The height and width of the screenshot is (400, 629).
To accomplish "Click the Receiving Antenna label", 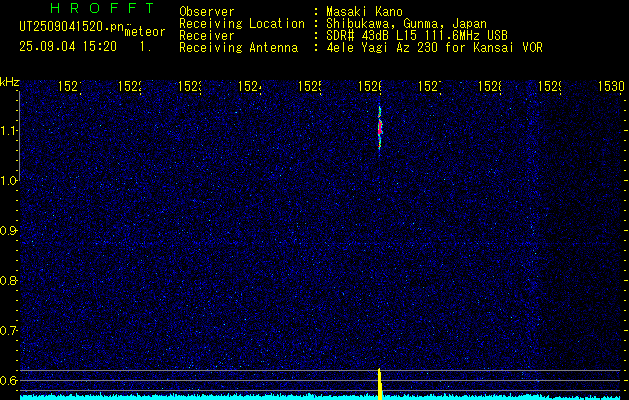I will (x=239, y=48).
